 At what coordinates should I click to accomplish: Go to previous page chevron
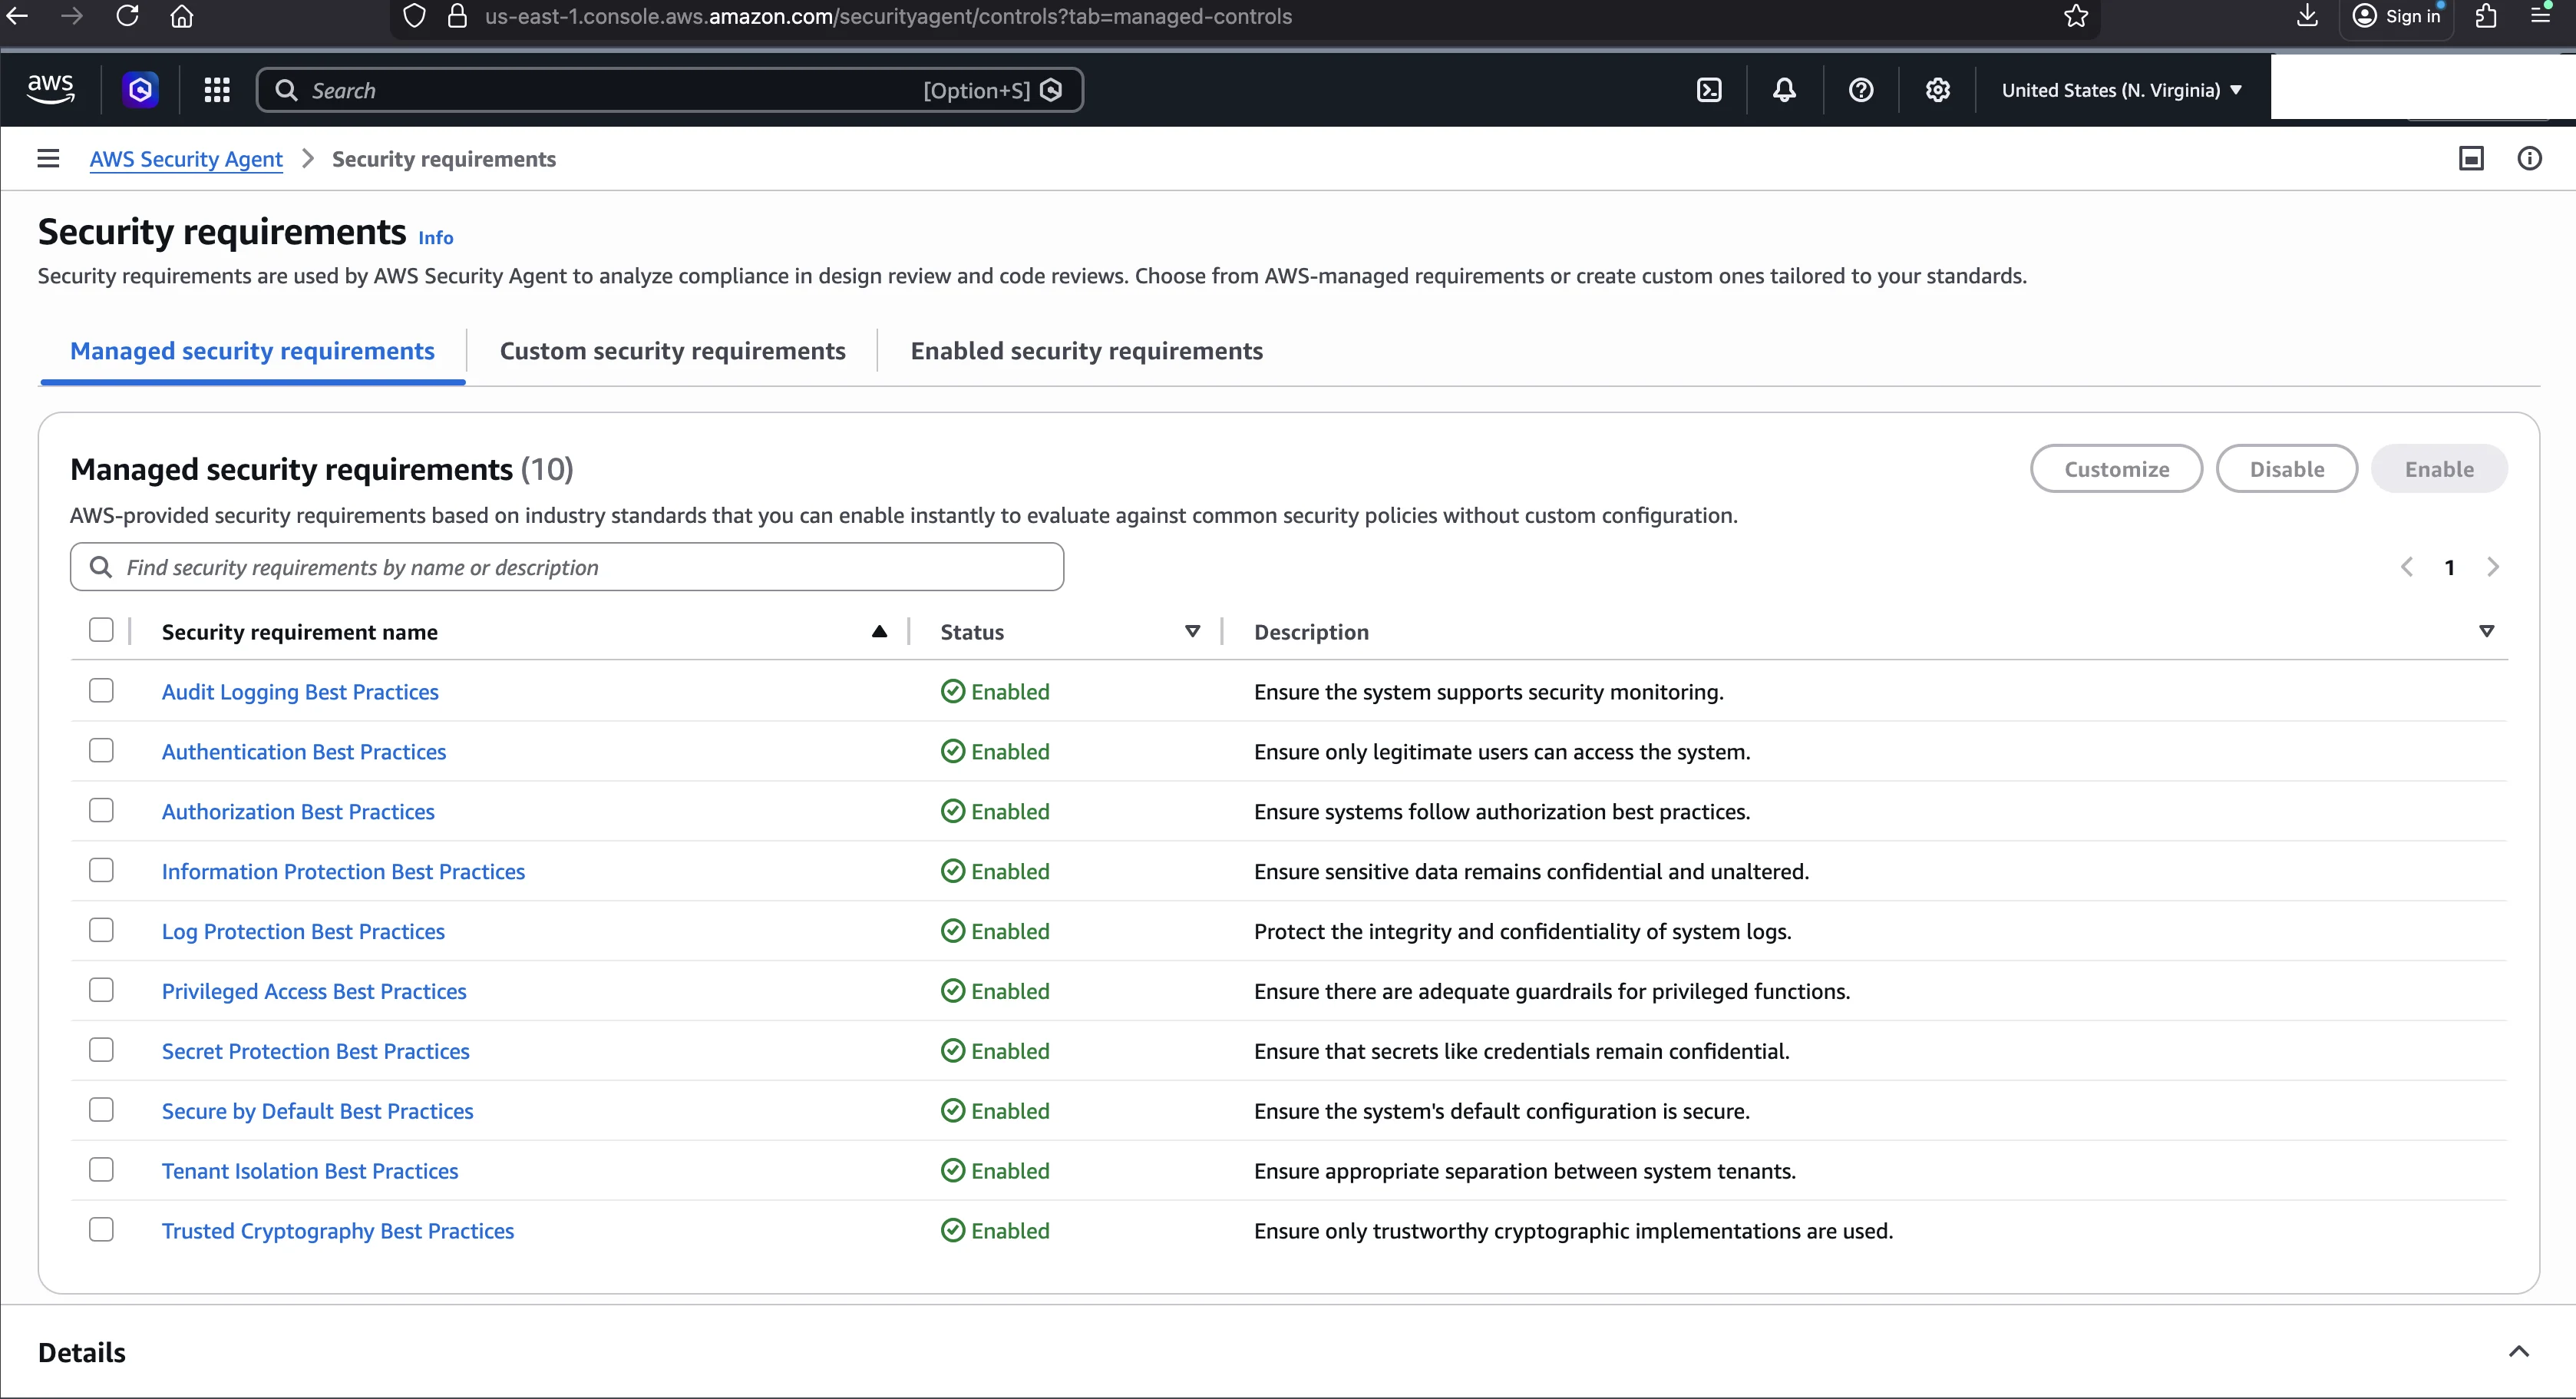point(2407,567)
